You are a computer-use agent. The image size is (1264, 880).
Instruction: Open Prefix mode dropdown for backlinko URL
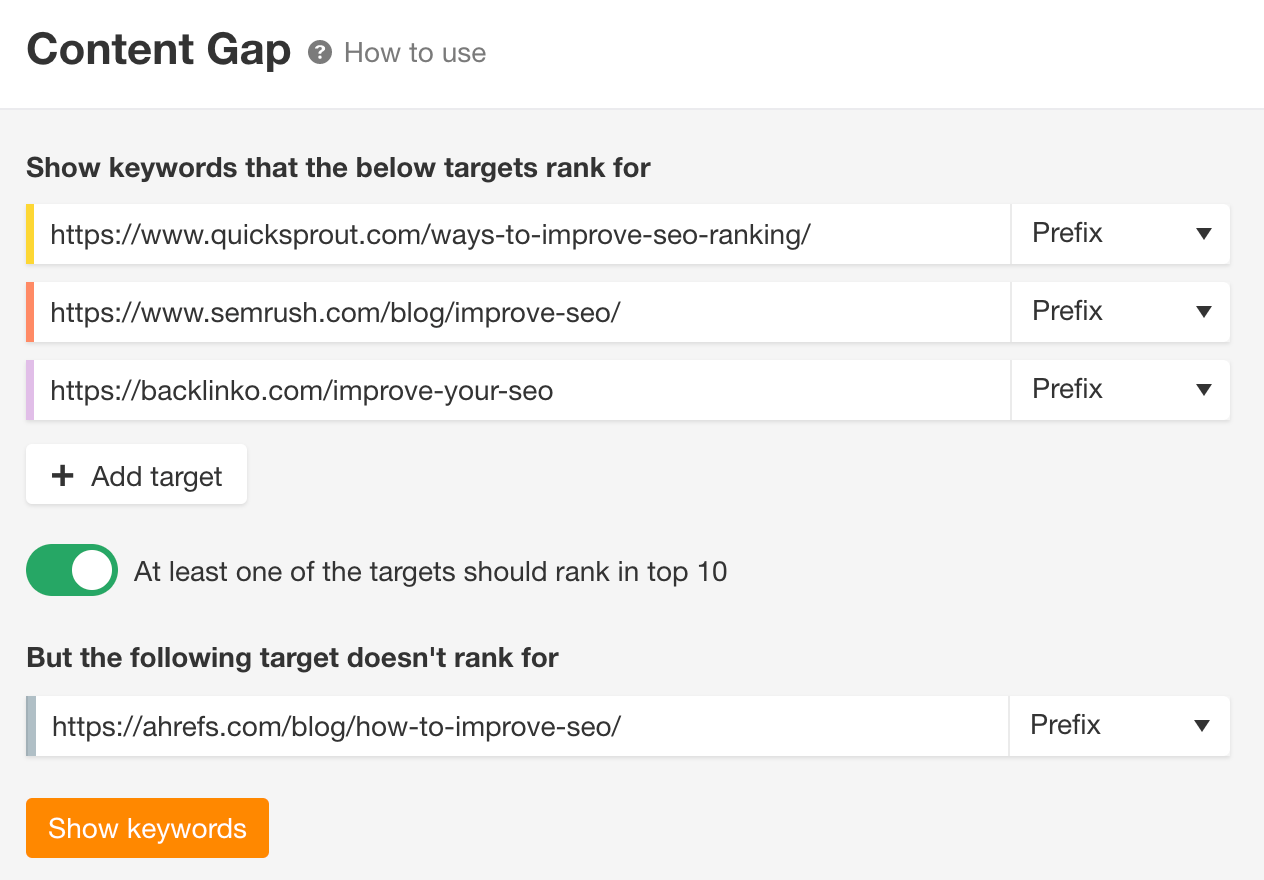[x=1121, y=390]
